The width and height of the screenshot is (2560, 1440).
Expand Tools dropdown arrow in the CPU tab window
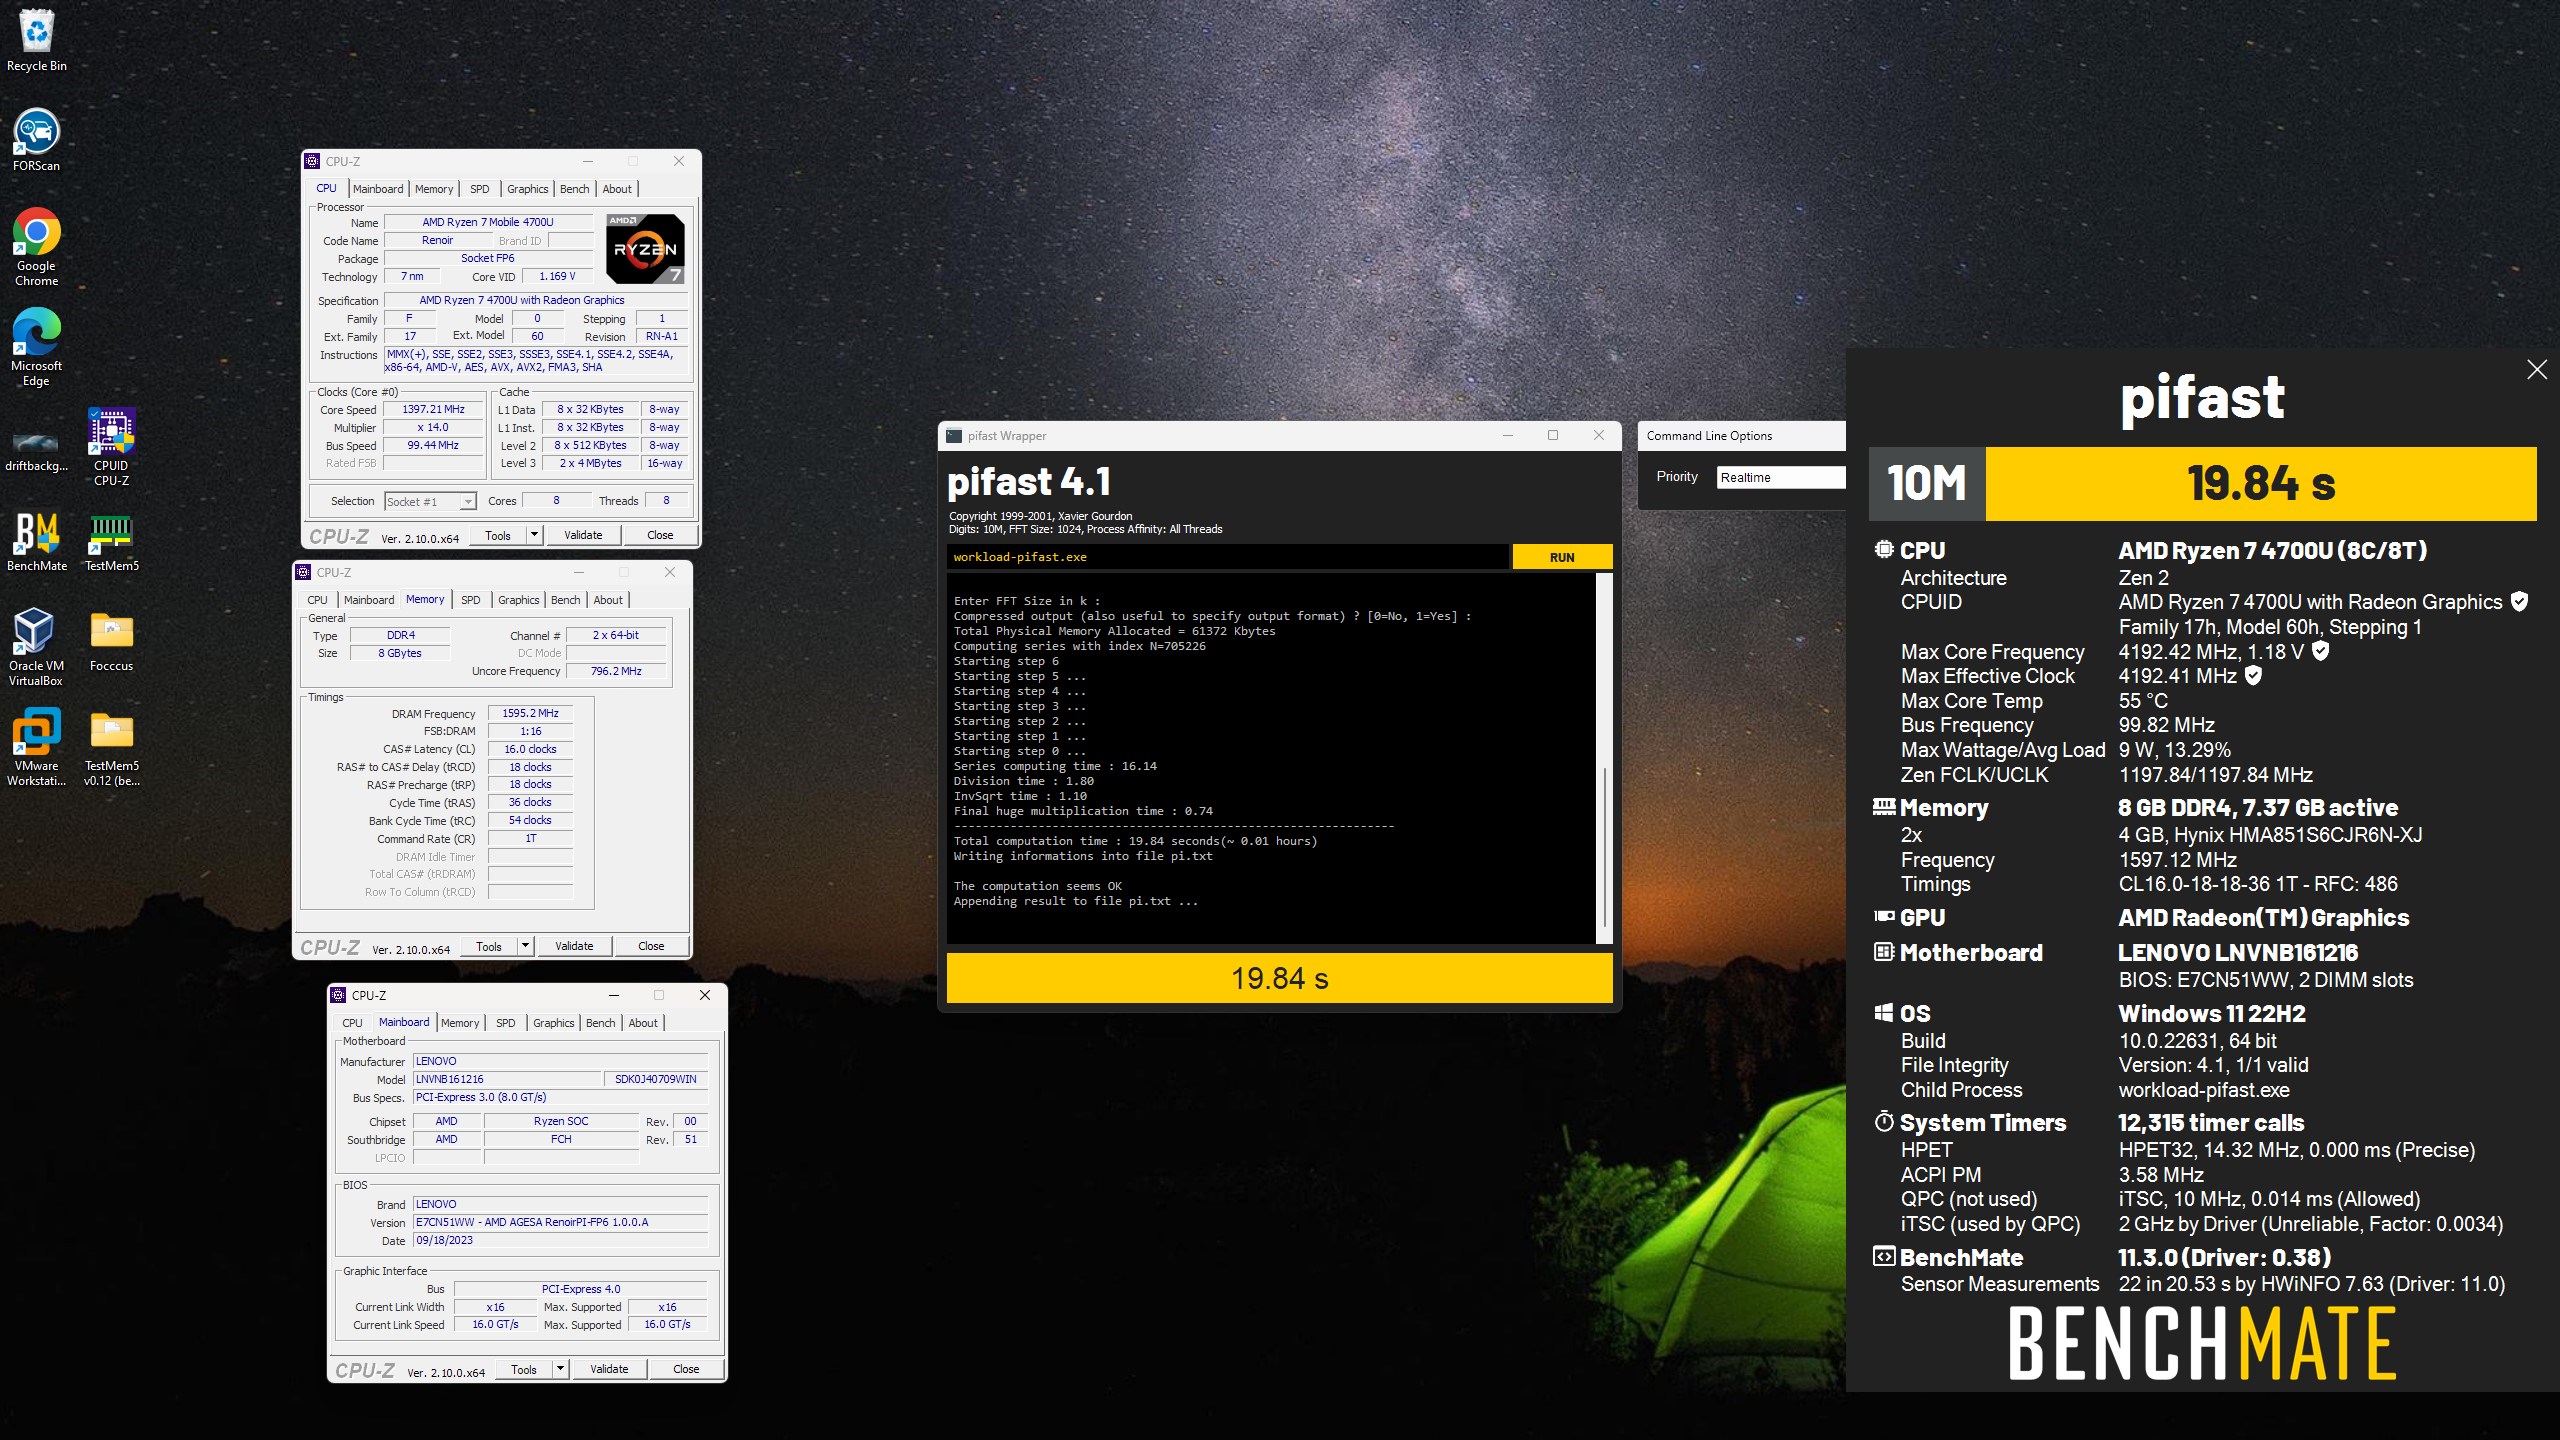click(x=534, y=535)
